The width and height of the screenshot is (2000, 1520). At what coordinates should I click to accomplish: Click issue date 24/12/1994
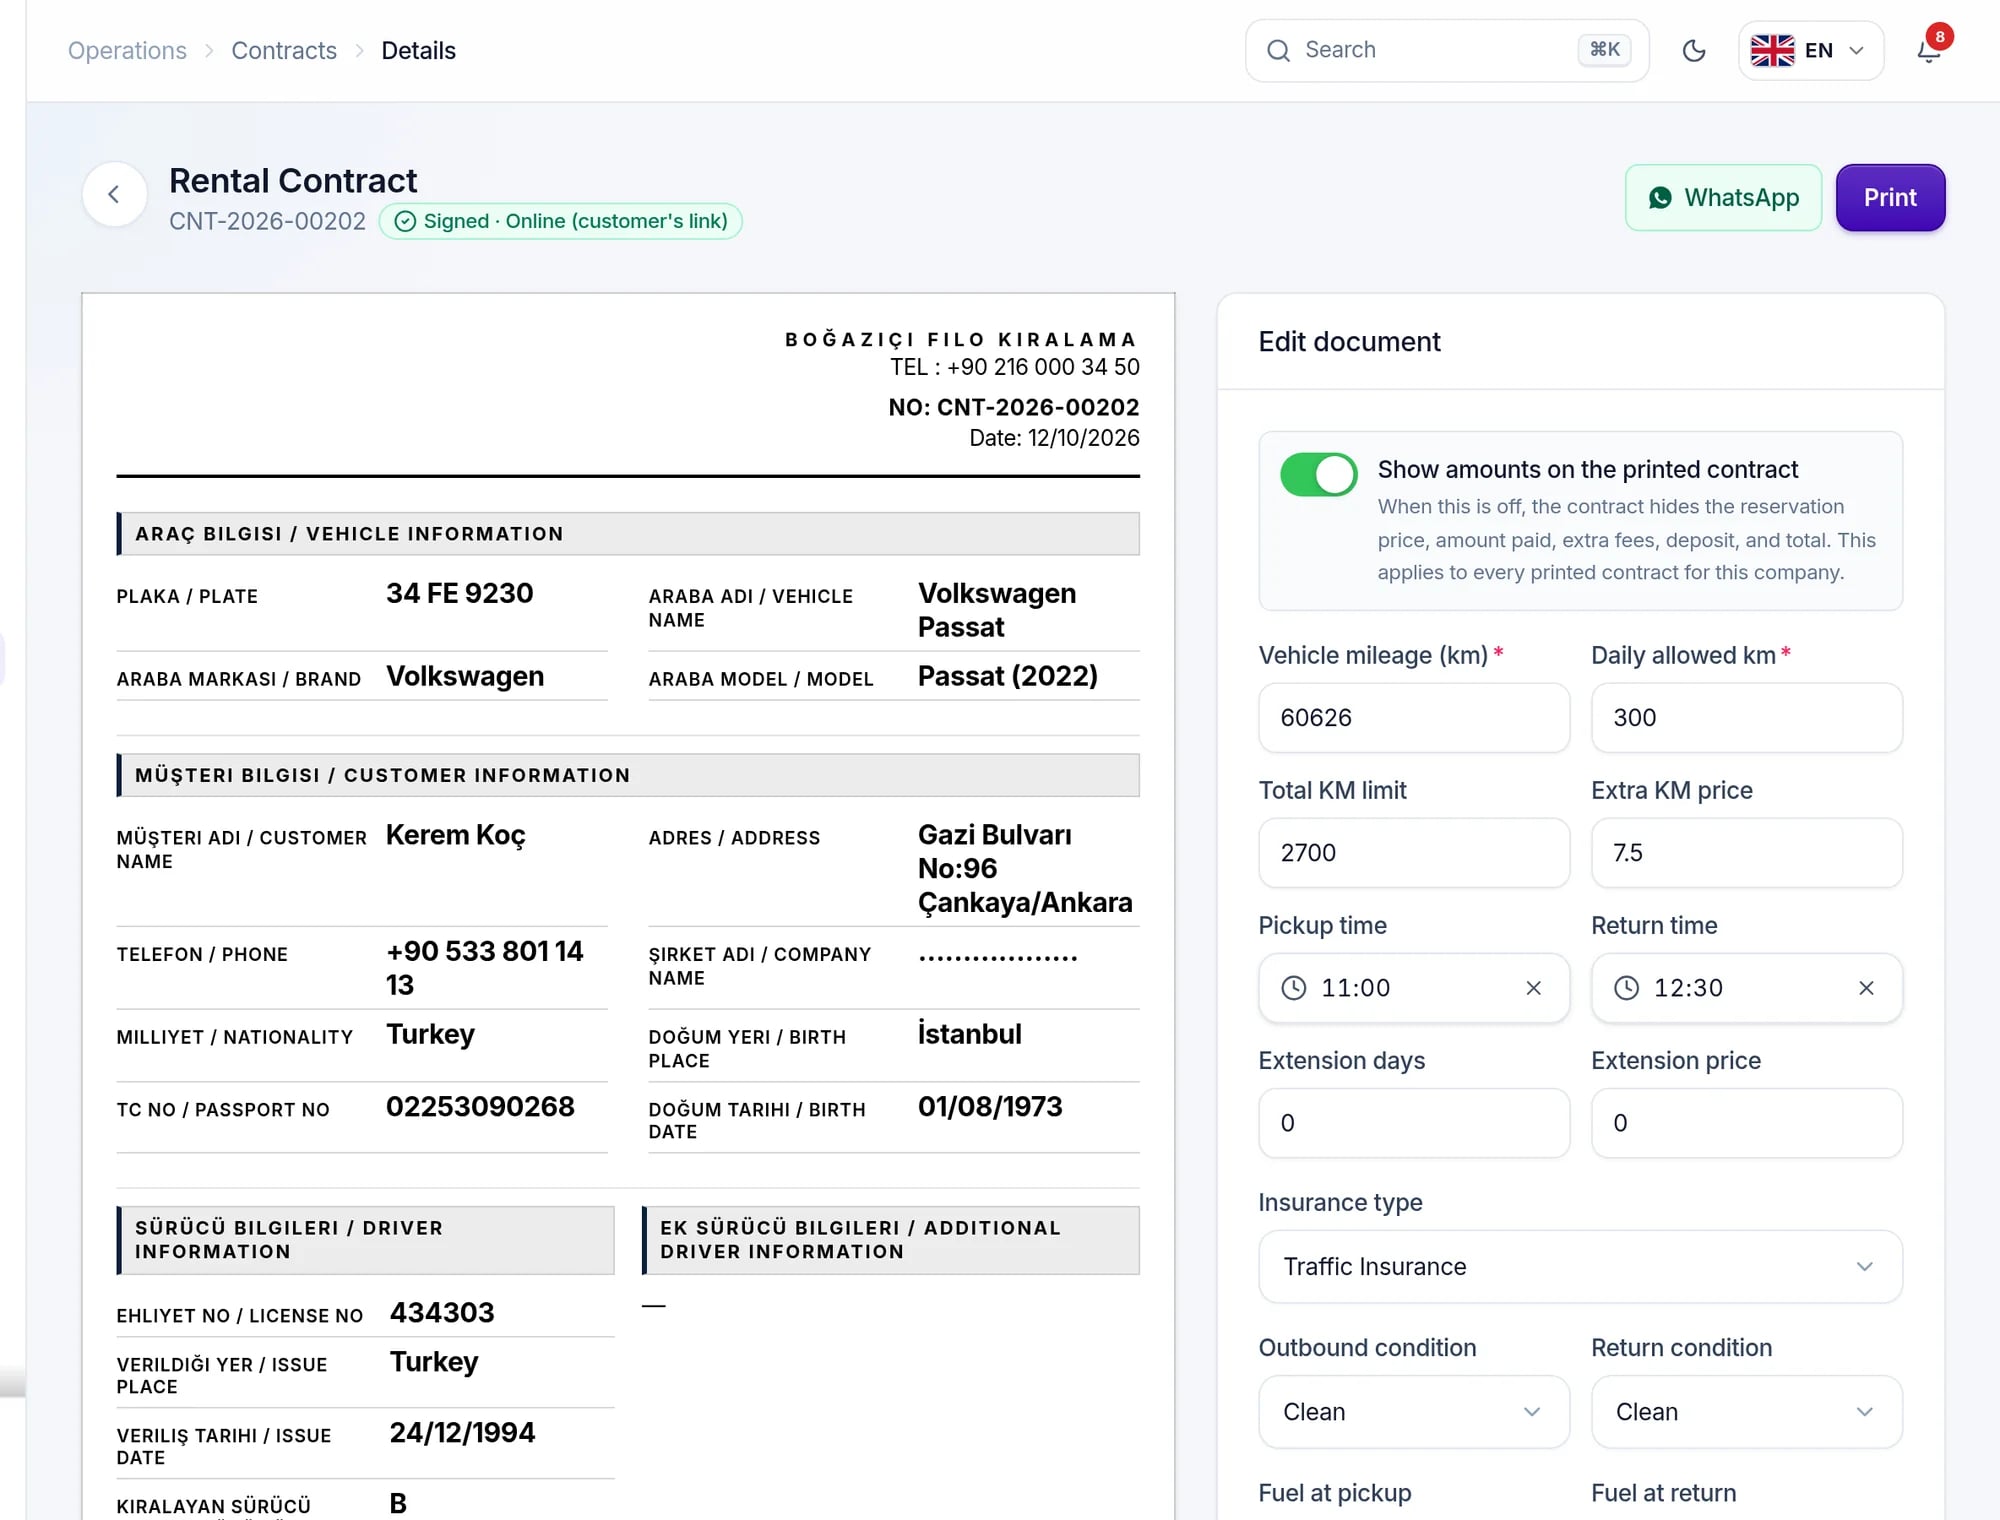click(462, 1433)
